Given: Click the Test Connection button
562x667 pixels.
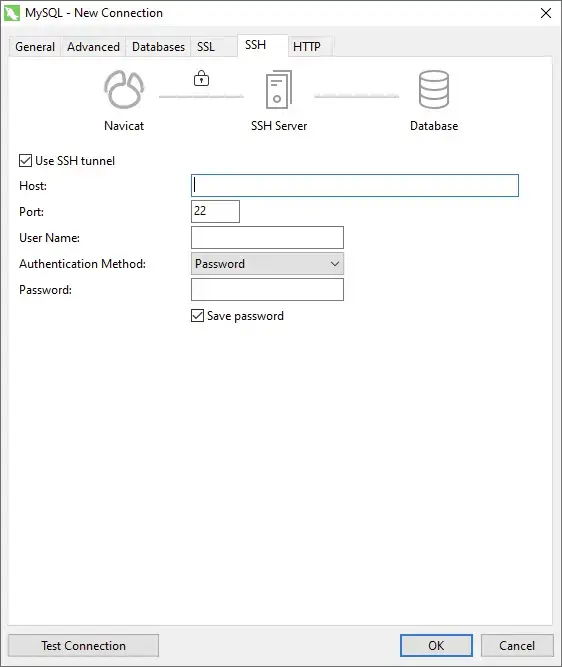Looking at the screenshot, I should (x=83, y=646).
